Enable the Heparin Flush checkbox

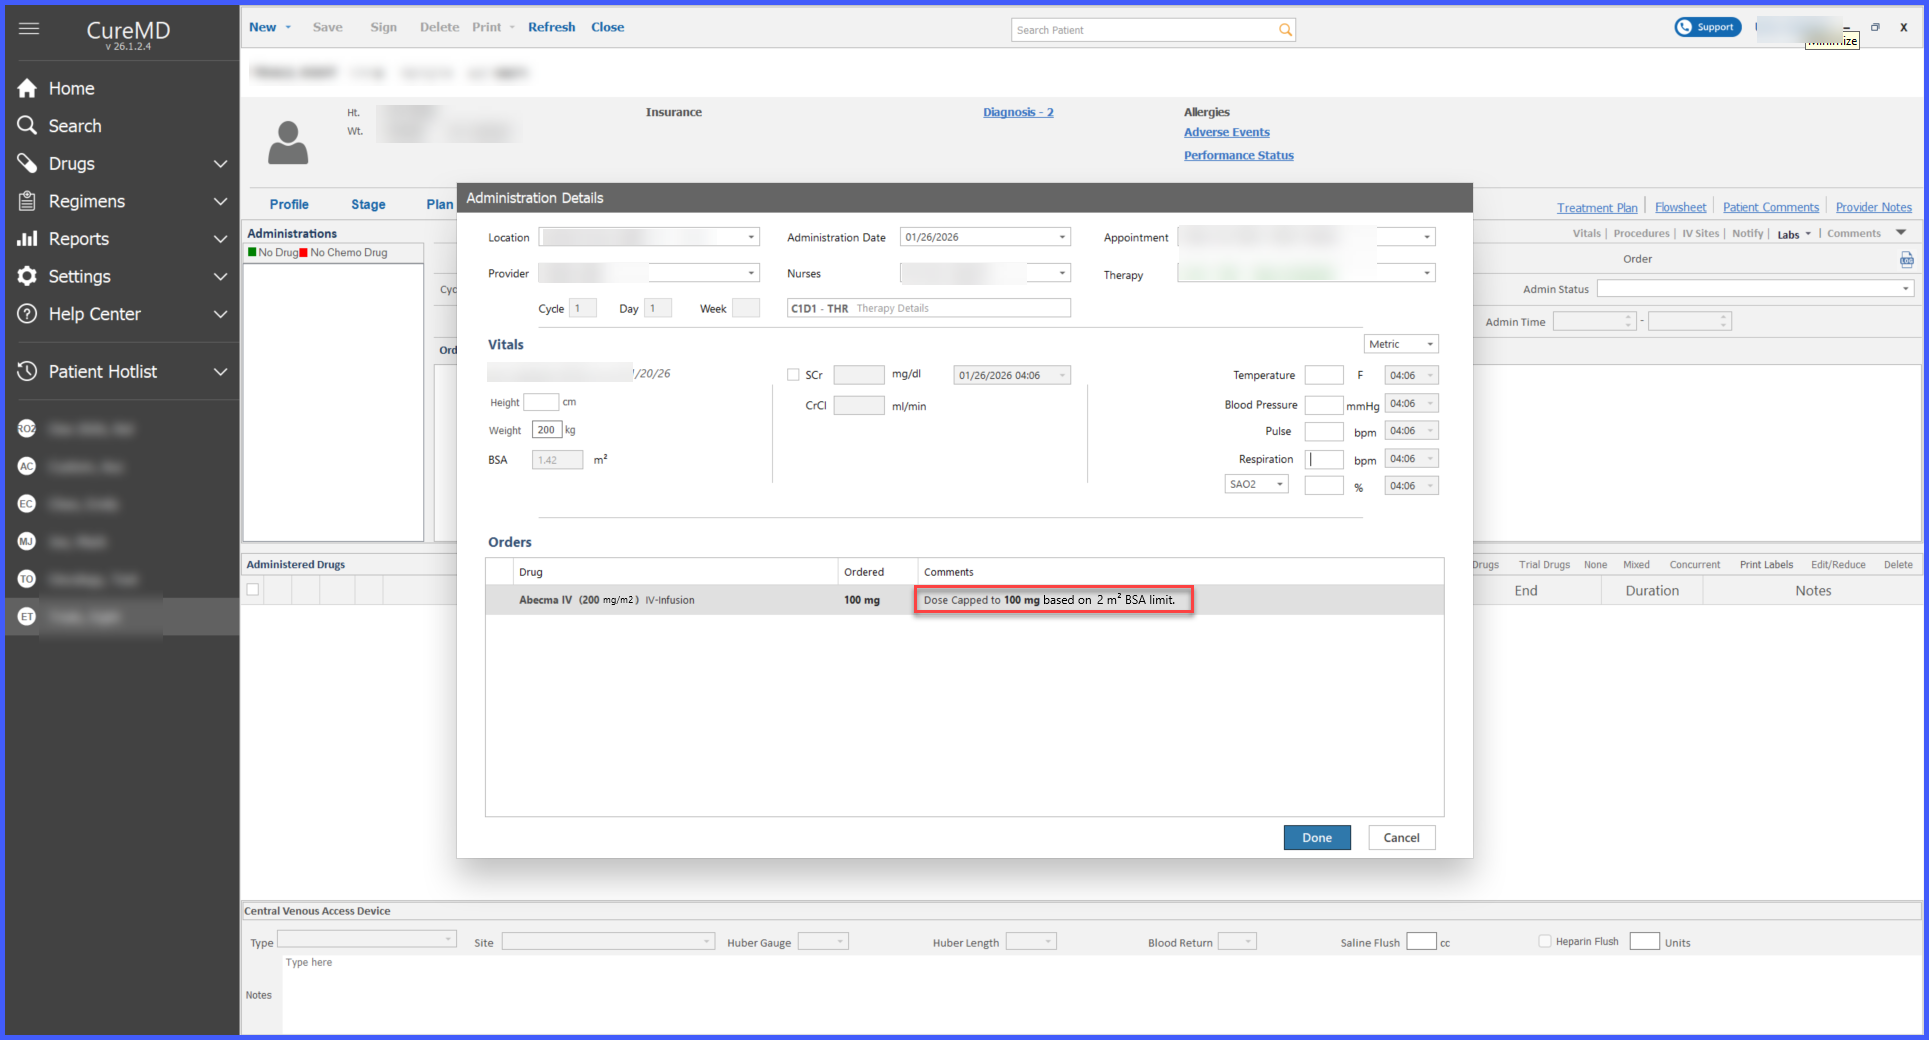tap(1545, 941)
